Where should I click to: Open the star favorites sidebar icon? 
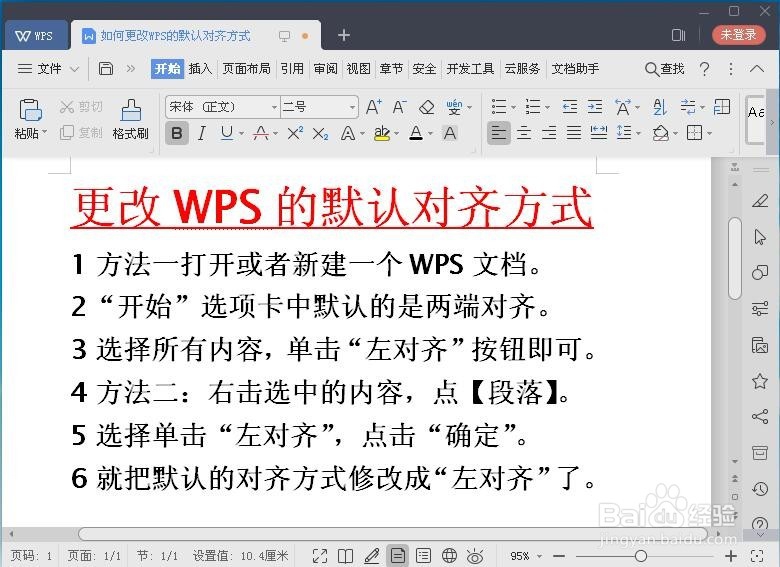click(760, 381)
